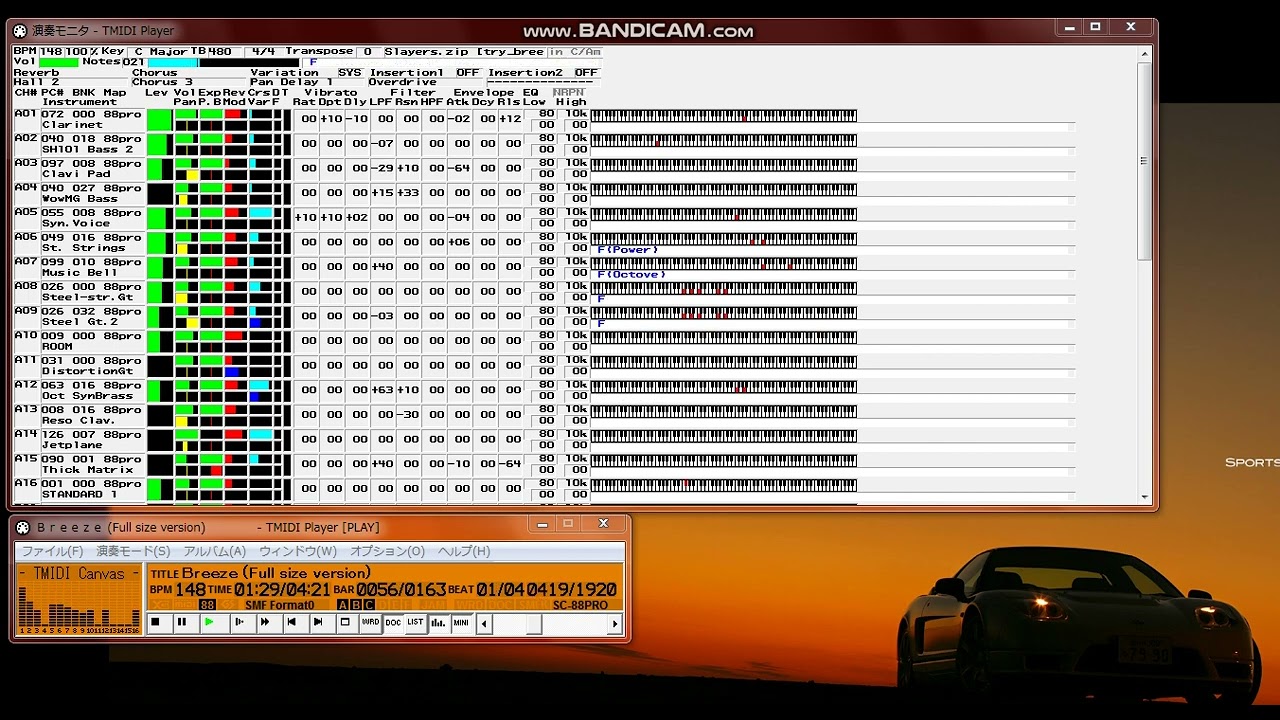The image size is (1280, 720).
Task: Open the オプション(O) menu
Action: [x=387, y=551]
